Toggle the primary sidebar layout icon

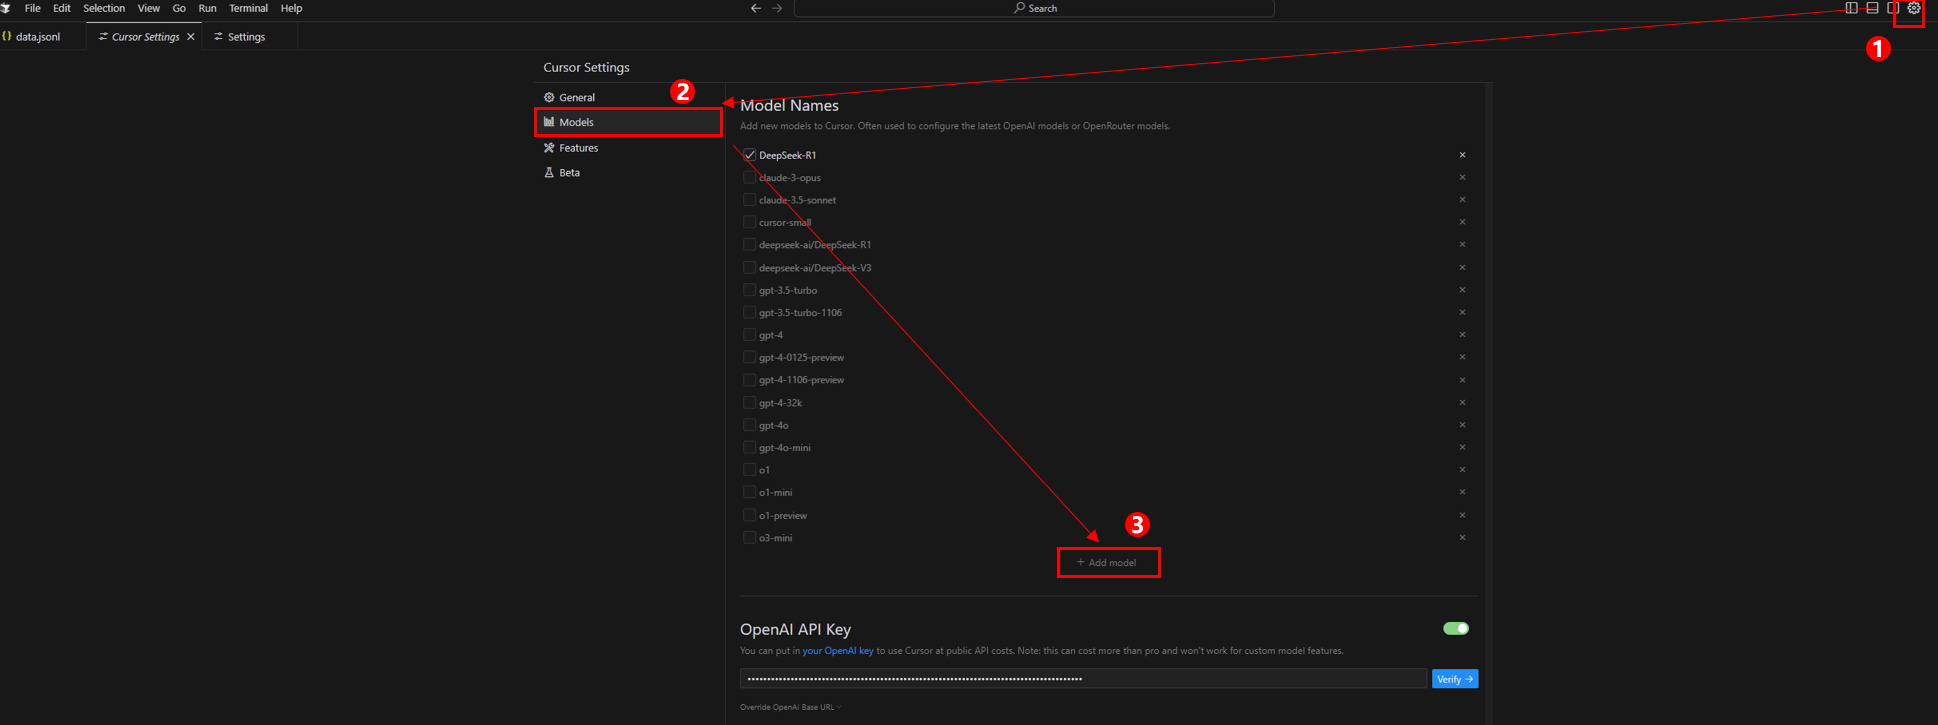[1851, 8]
